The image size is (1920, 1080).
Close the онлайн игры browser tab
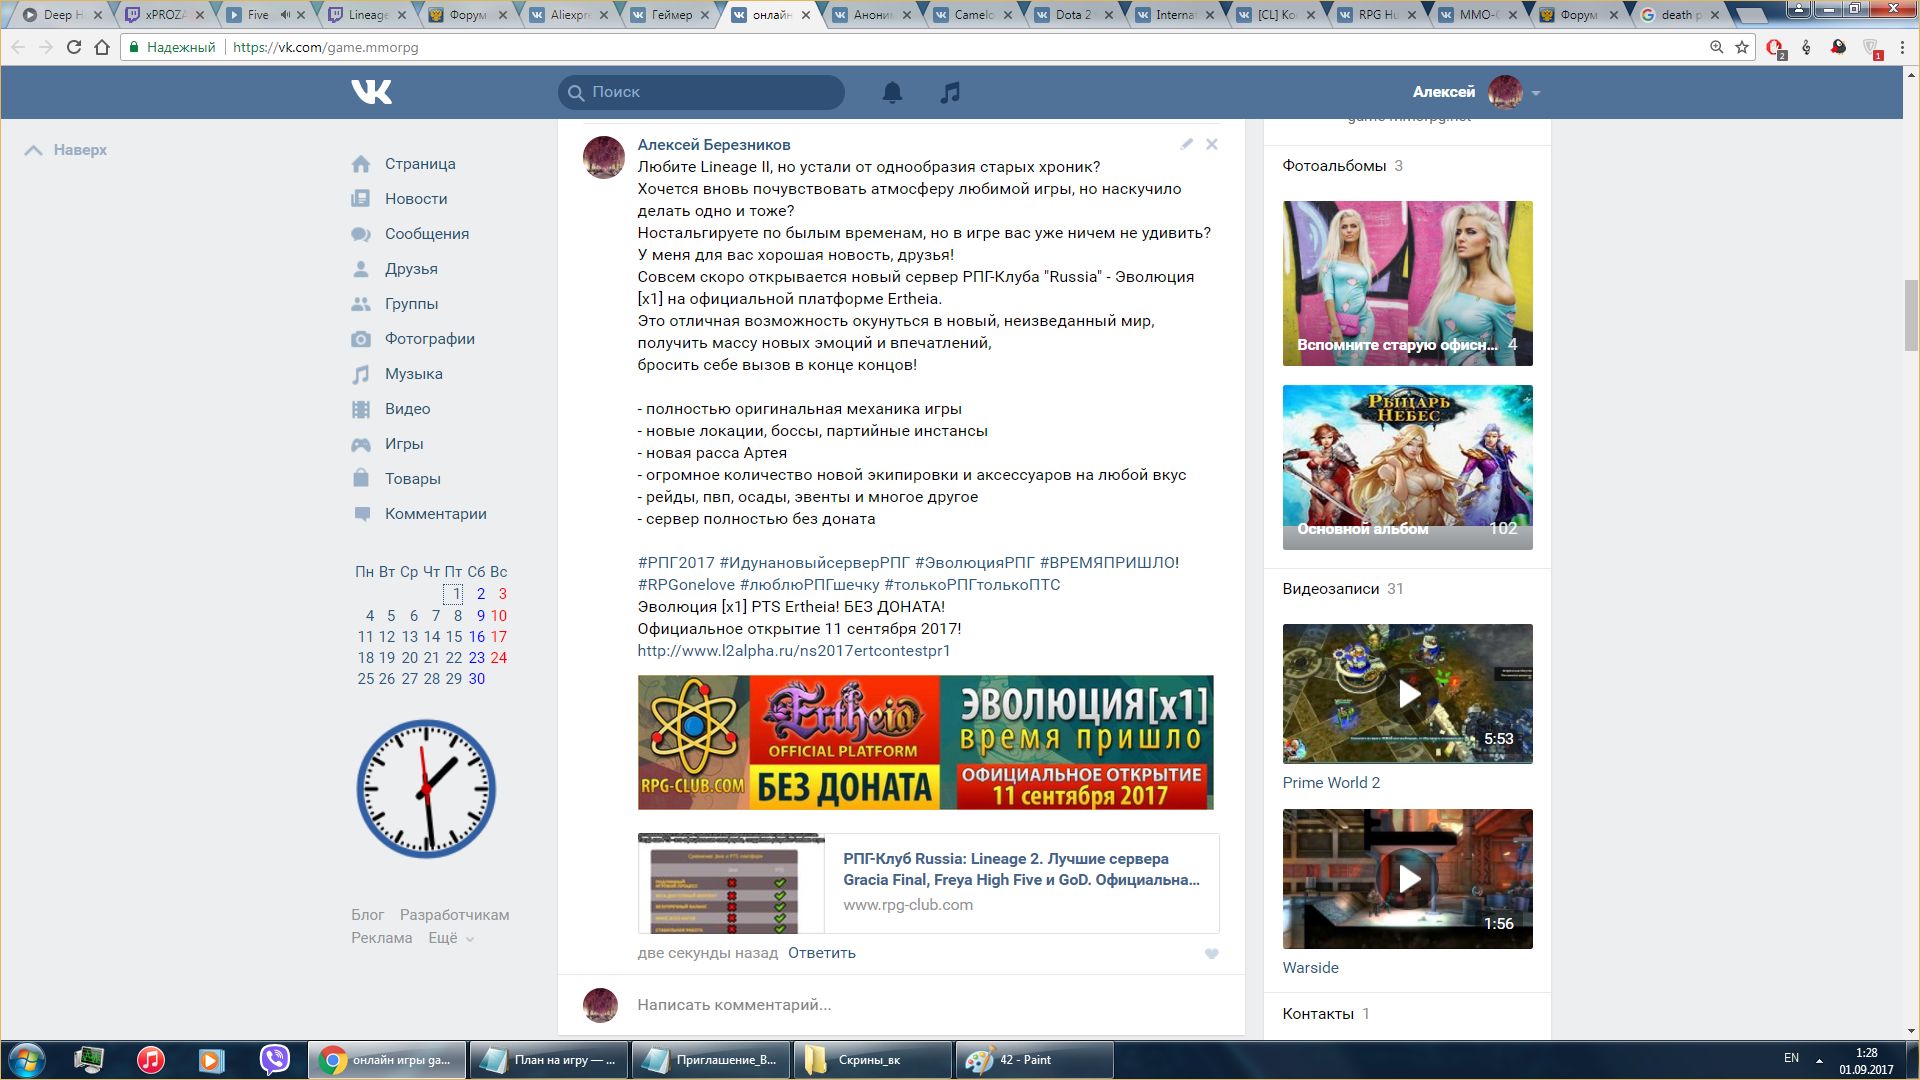click(805, 15)
